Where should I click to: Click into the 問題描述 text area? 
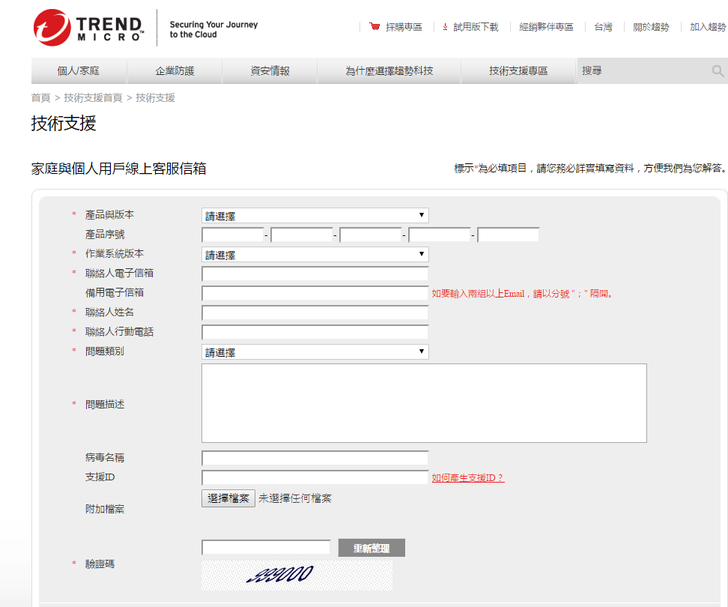click(x=424, y=403)
